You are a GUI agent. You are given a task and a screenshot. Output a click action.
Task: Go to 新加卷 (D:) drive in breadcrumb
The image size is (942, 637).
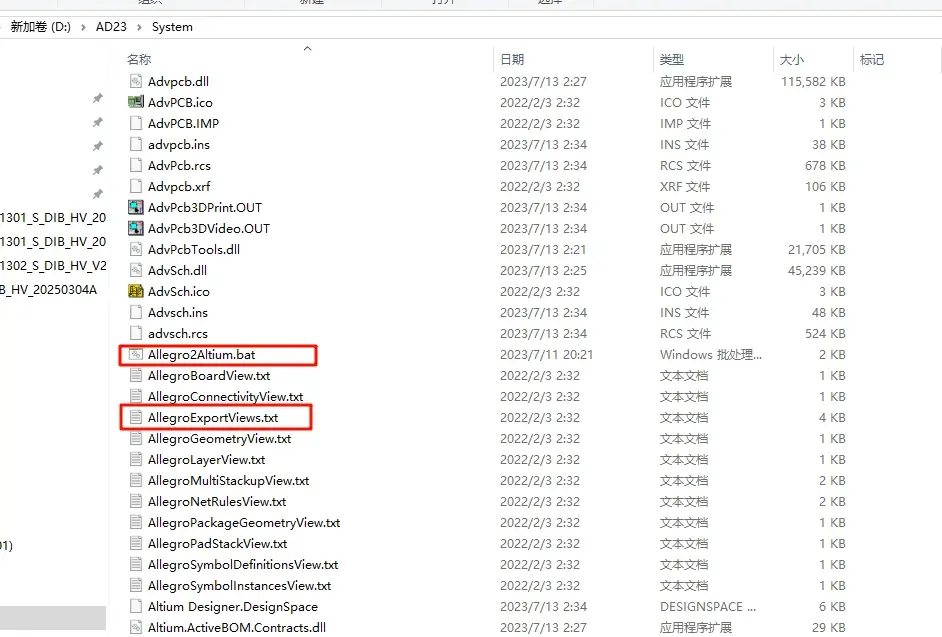pos(40,27)
